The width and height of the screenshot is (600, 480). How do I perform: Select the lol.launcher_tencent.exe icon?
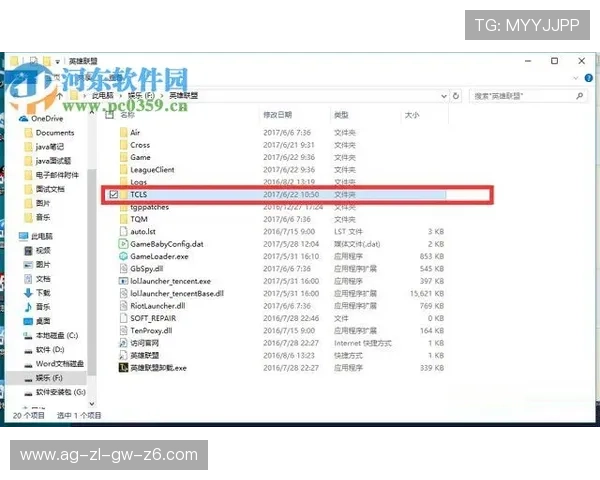tap(123, 281)
